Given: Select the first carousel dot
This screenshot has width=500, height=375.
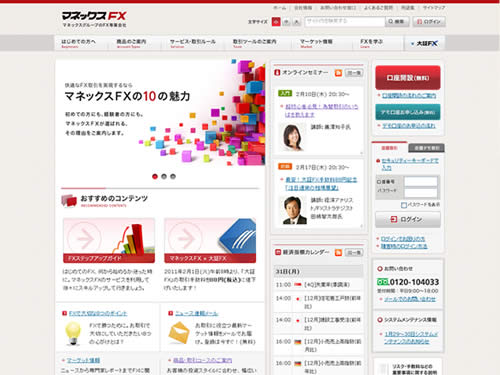Looking at the screenshot, I should (155, 176).
